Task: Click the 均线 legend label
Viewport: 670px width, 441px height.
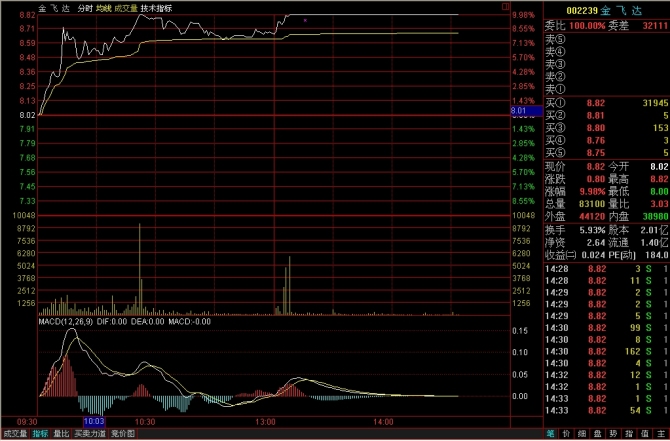Action: click(x=104, y=7)
